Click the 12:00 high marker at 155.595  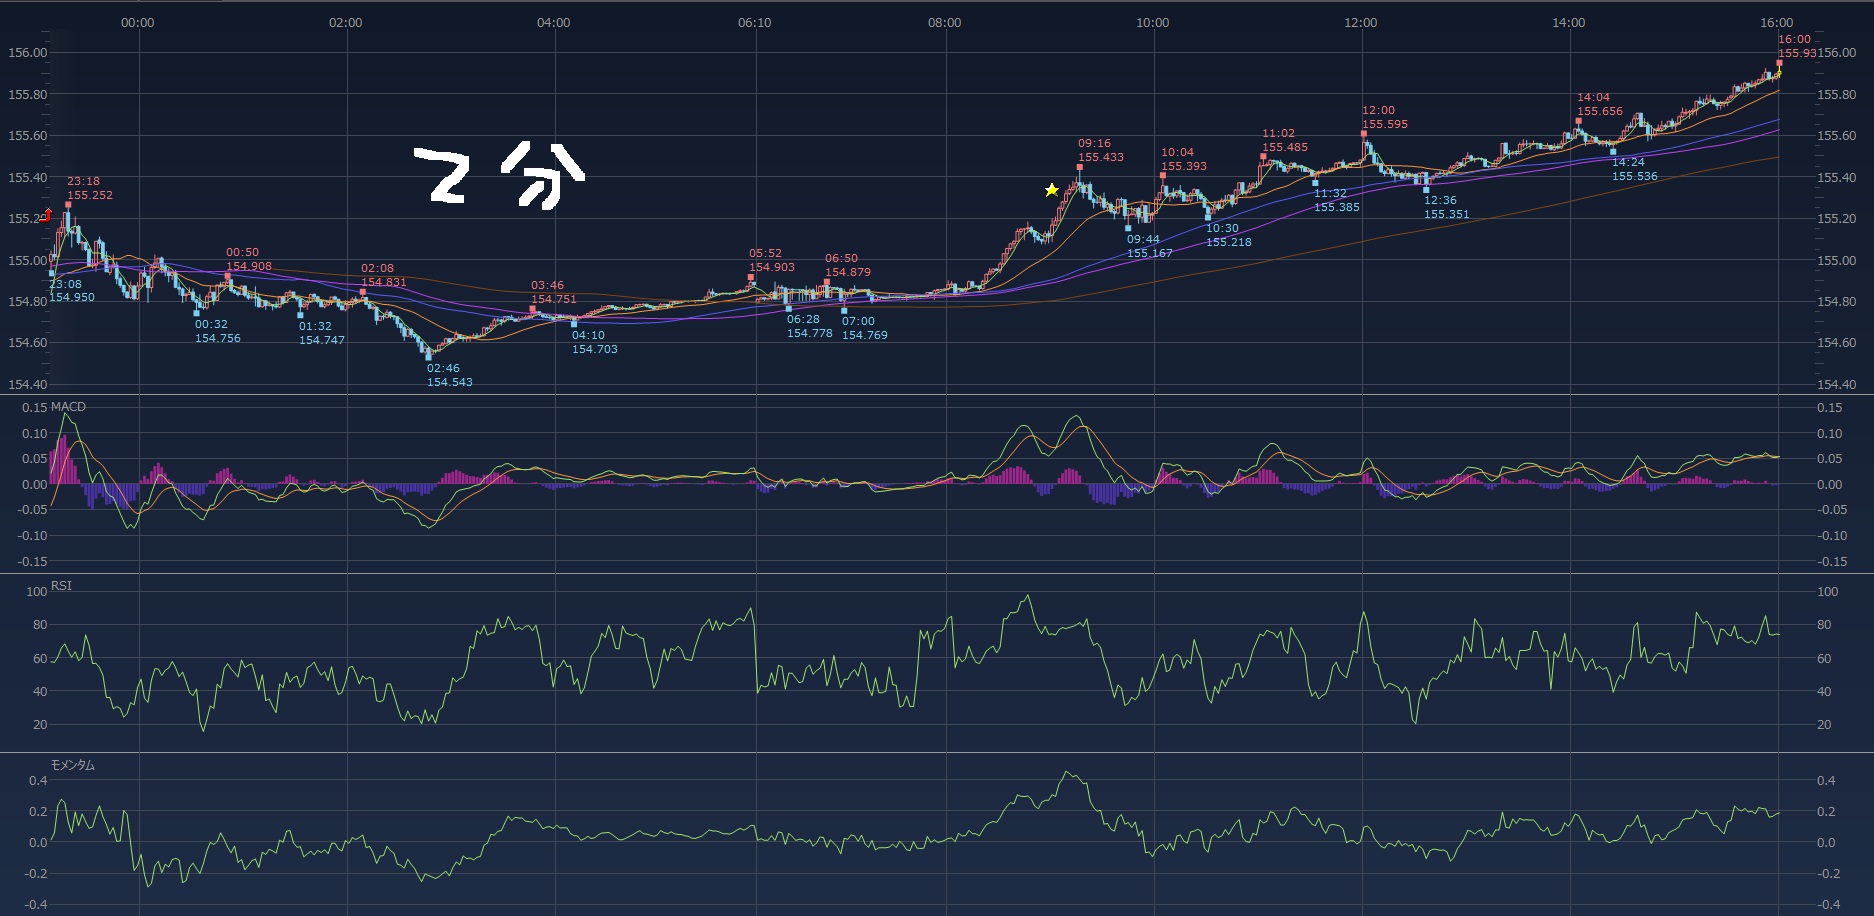pyautogui.click(x=1364, y=133)
